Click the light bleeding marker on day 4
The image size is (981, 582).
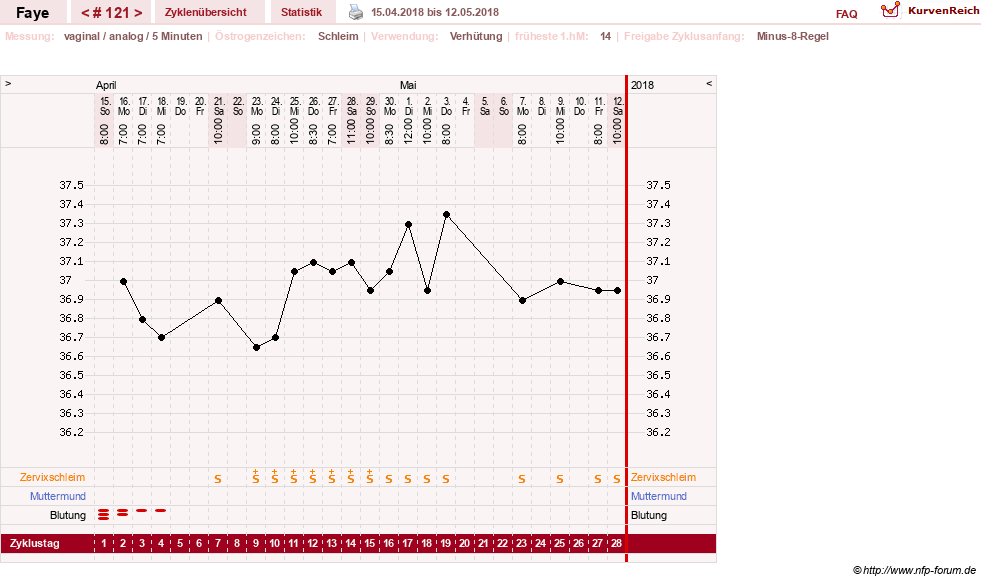161,511
